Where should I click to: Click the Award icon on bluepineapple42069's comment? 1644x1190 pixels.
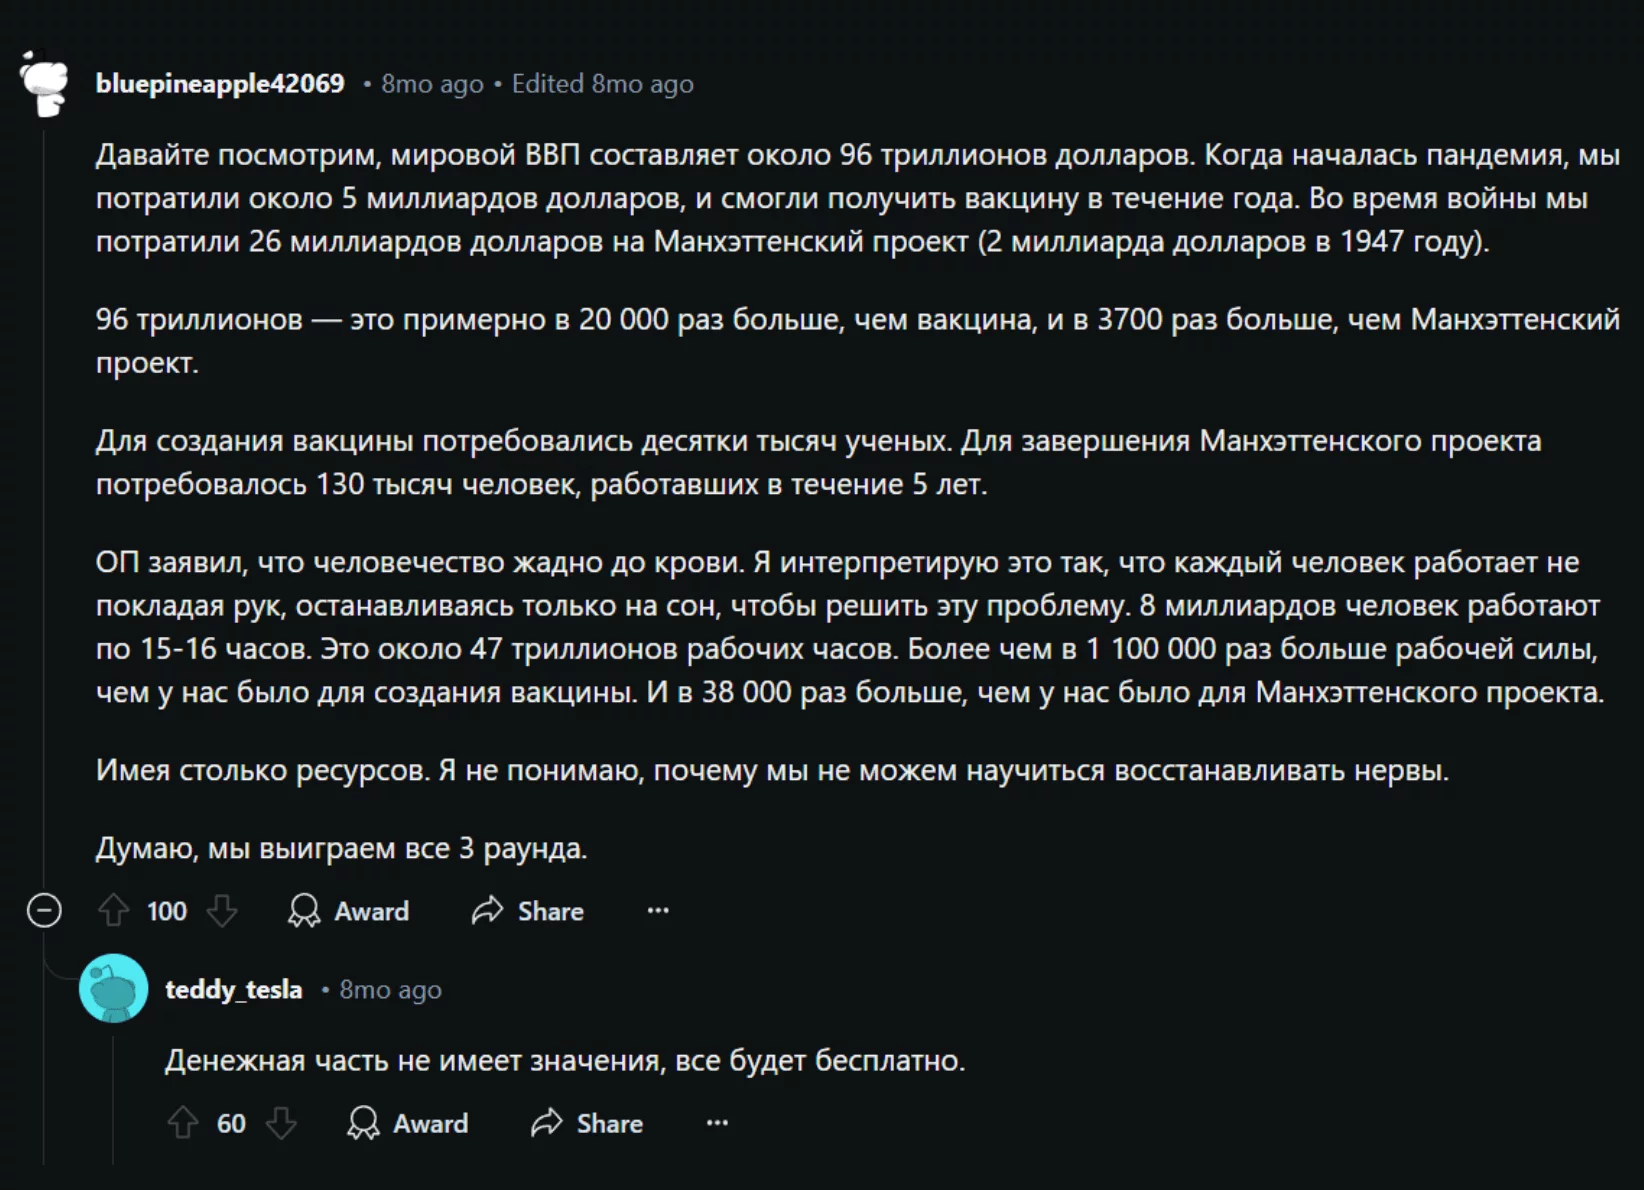[x=304, y=911]
